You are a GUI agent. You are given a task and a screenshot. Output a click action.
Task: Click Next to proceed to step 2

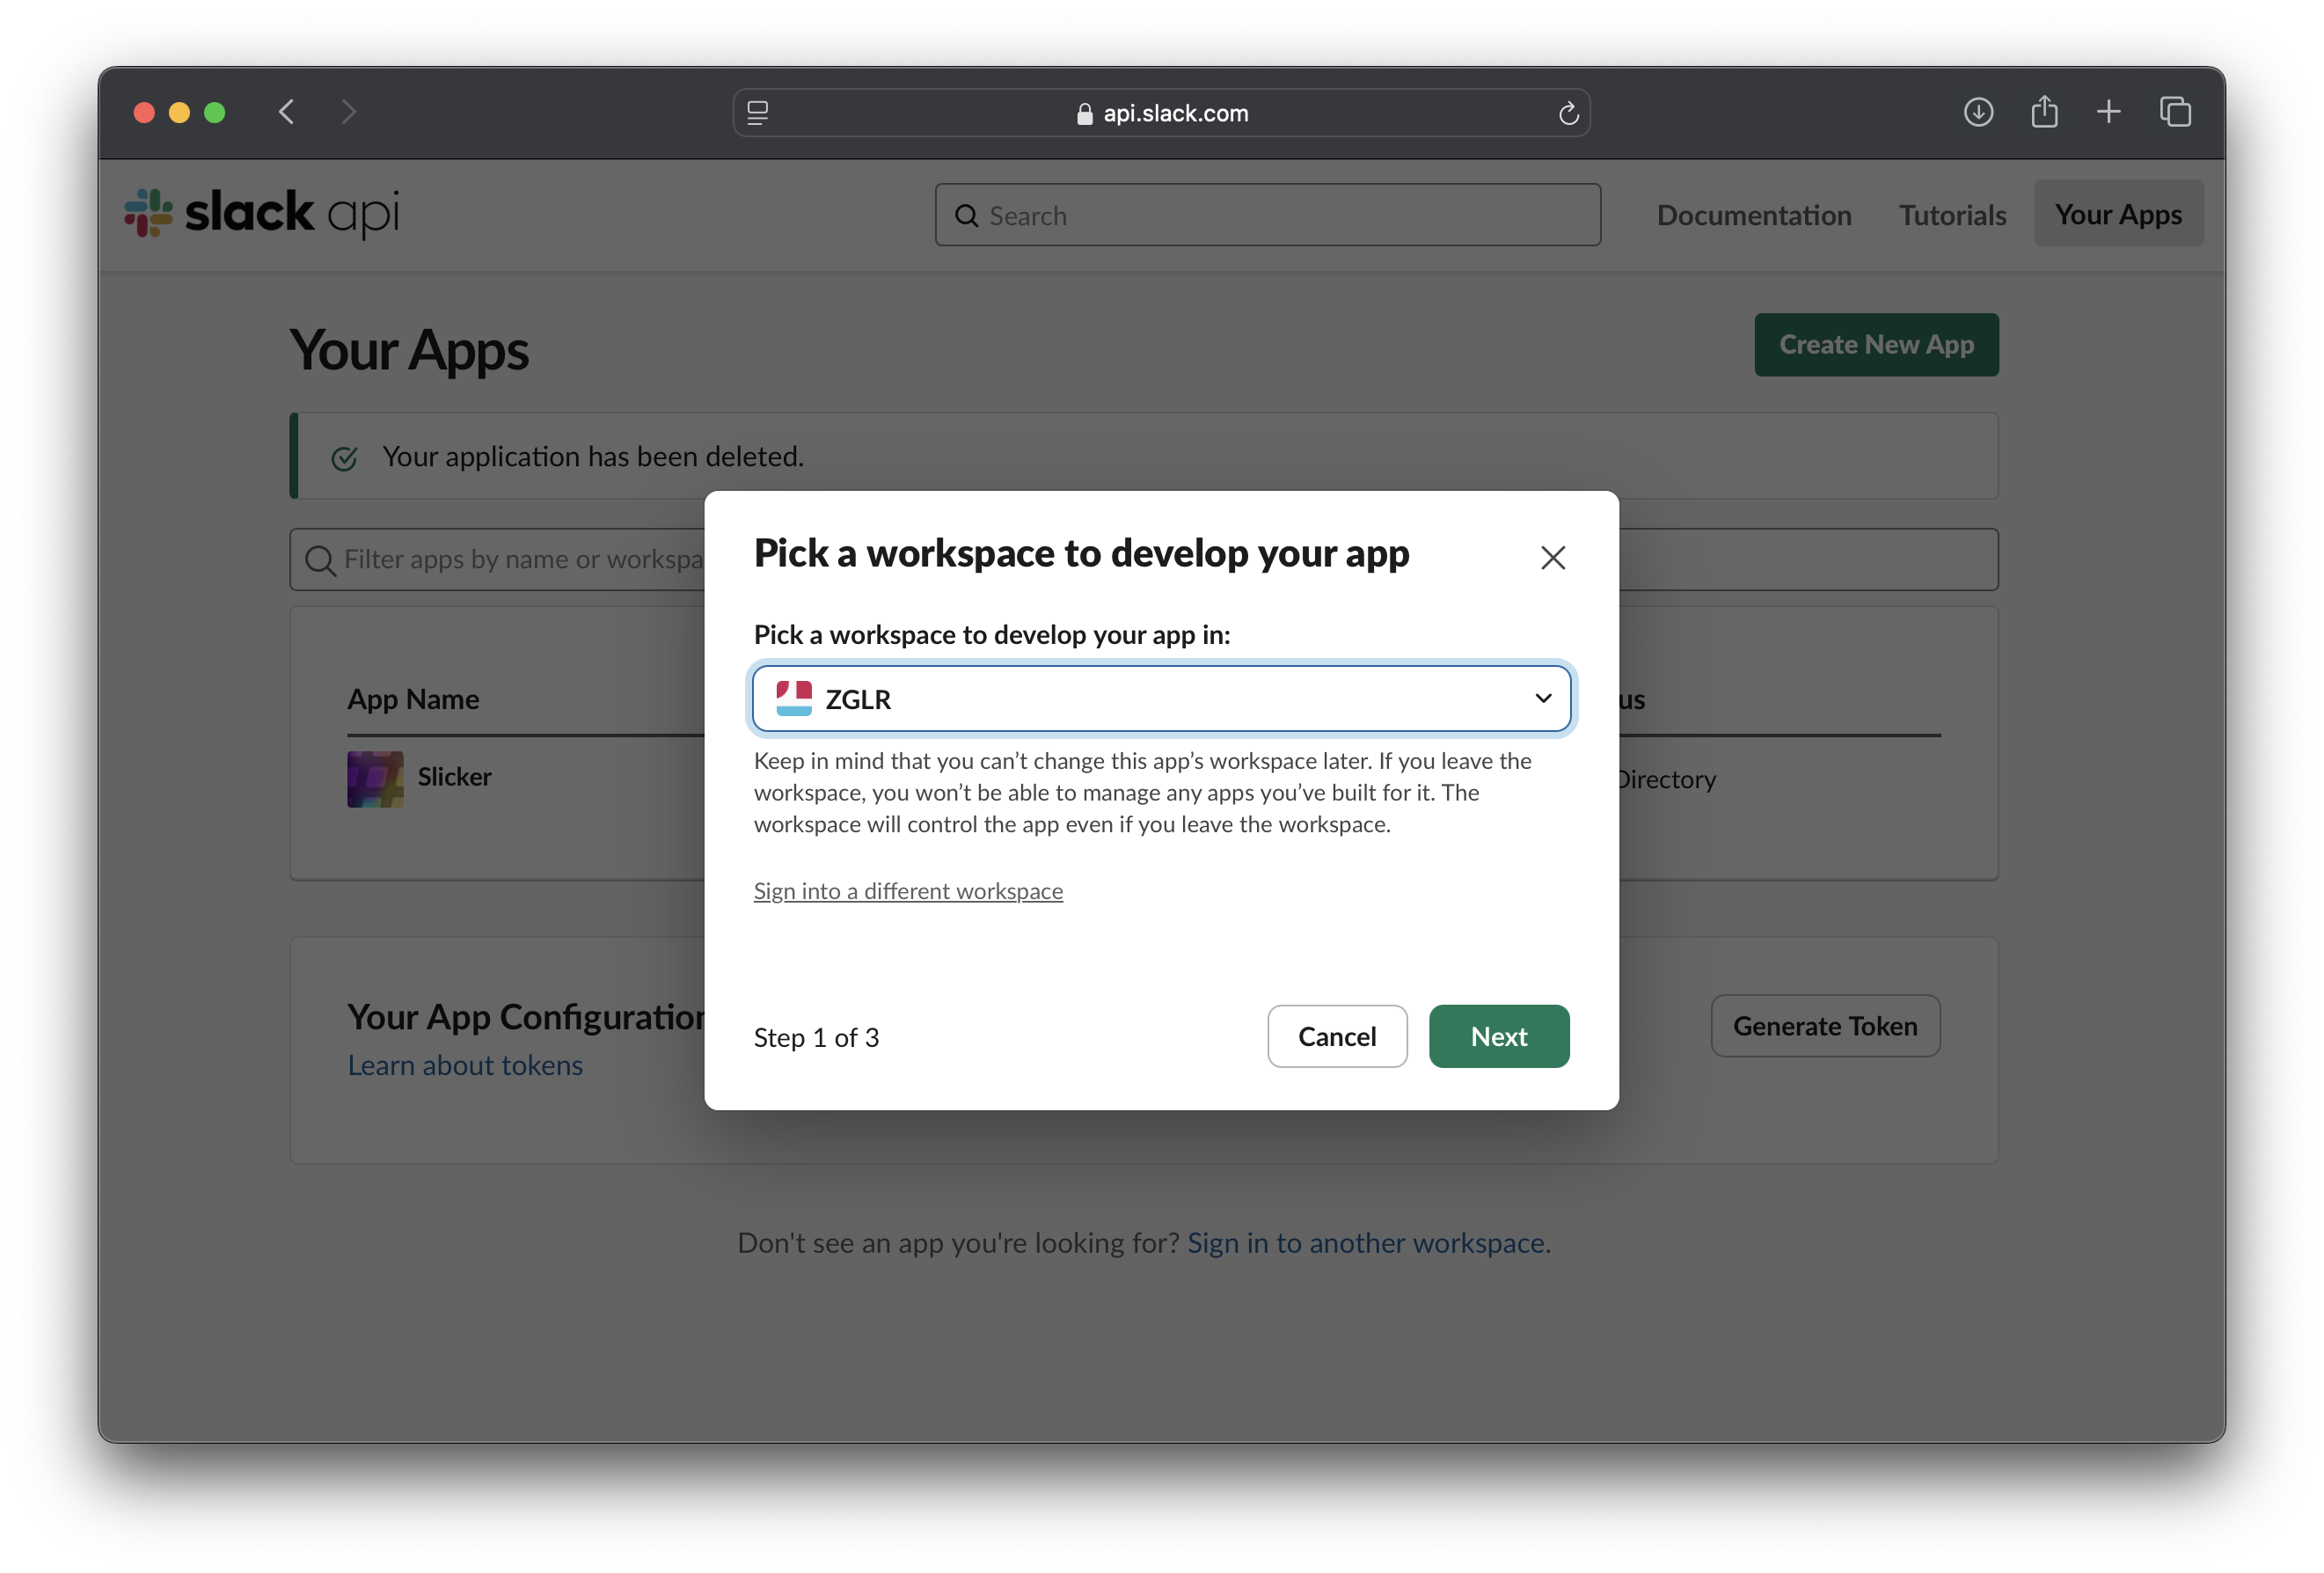[x=1498, y=1036]
